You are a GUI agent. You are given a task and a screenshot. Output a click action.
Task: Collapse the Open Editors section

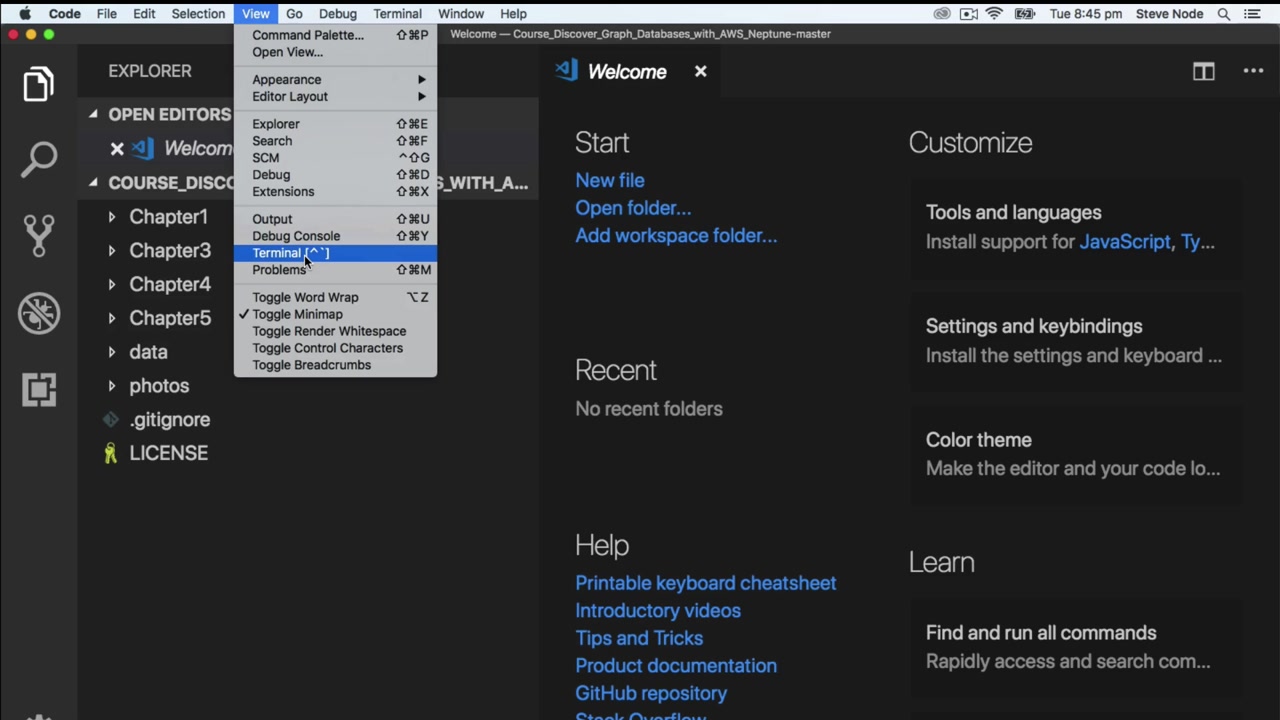point(93,114)
